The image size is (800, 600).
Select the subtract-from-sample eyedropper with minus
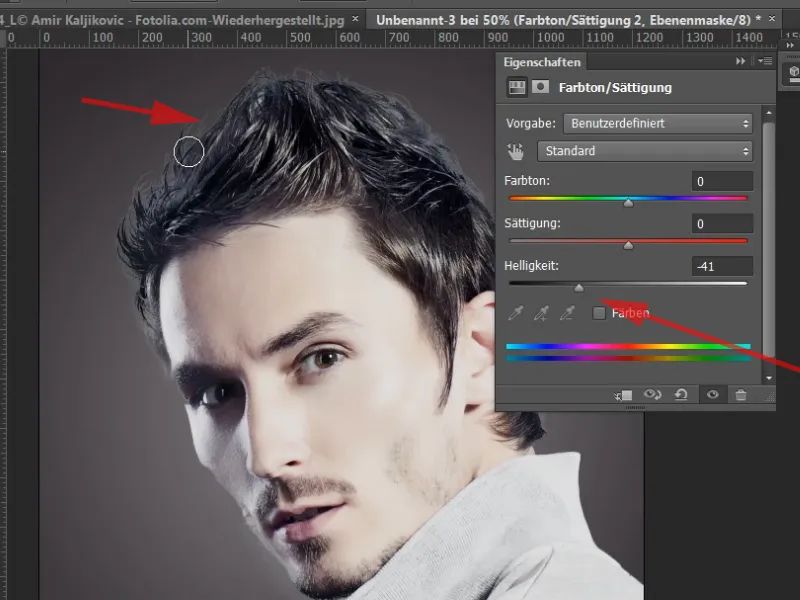[567, 313]
